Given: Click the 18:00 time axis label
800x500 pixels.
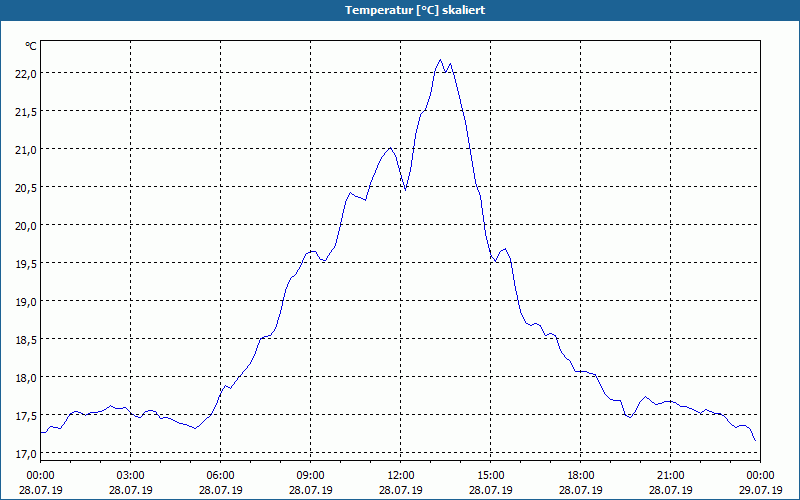Looking at the screenshot, I should (x=581, y=476).
